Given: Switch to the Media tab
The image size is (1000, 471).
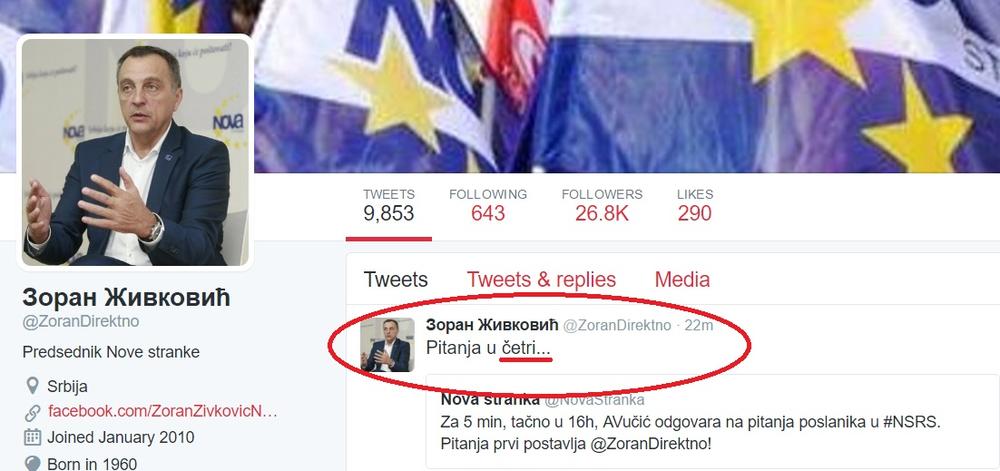Looking at the screenshot, I should [x=682, y=279].
